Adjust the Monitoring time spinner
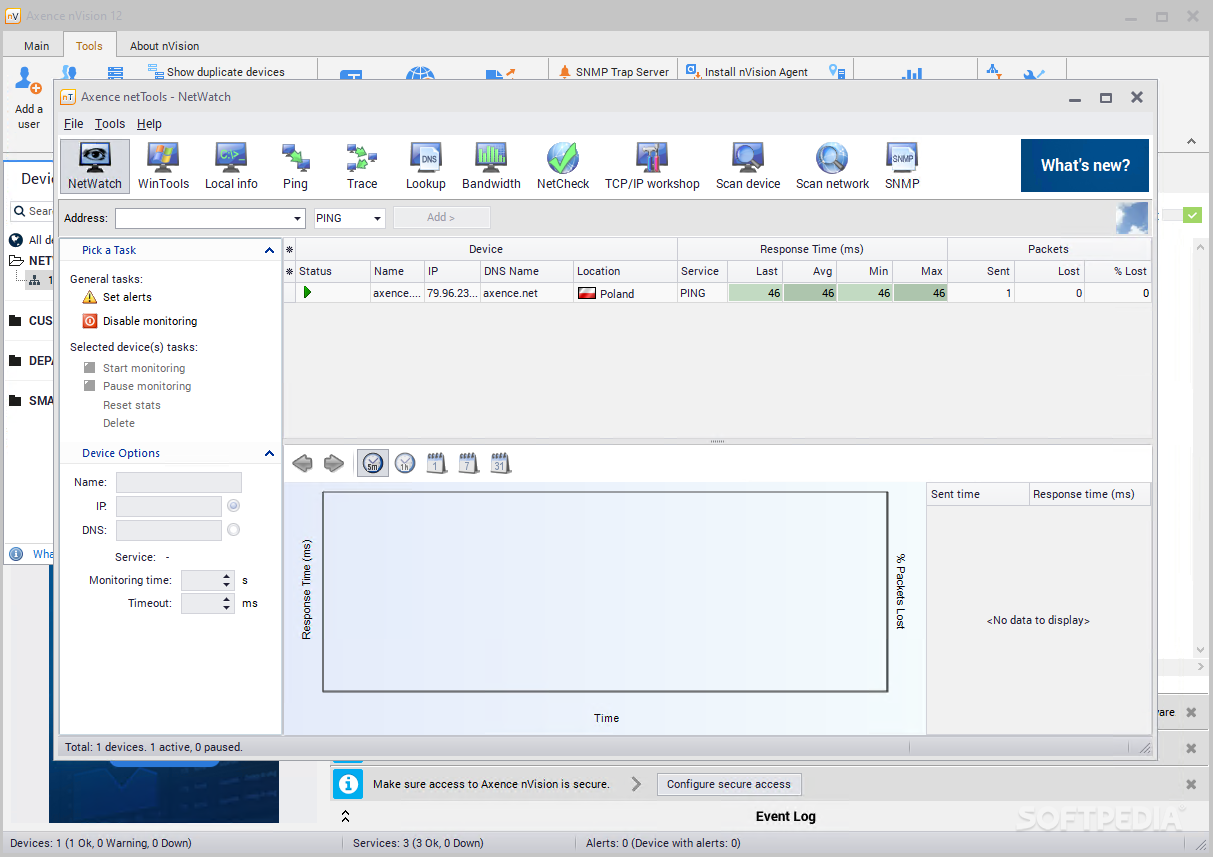The width and height of the screenshot is (1213, 857). 227,580
